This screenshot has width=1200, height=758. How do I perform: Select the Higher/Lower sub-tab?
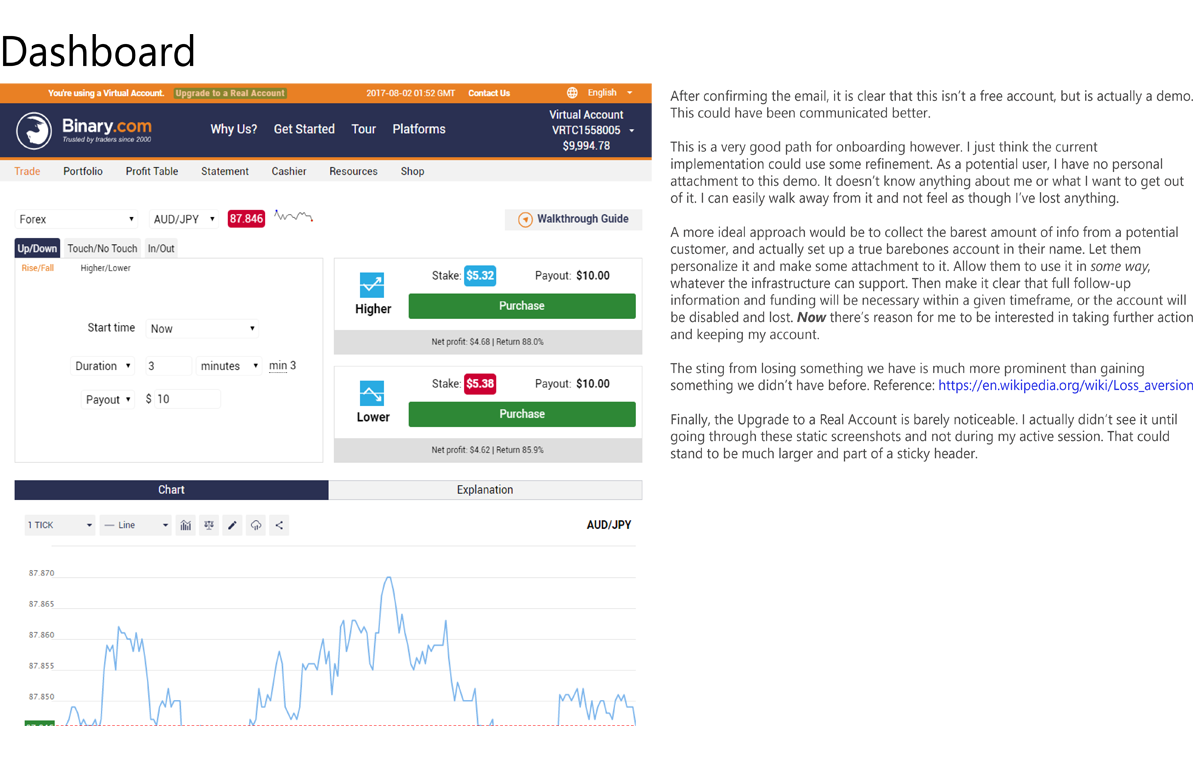(x=105, y=268)
